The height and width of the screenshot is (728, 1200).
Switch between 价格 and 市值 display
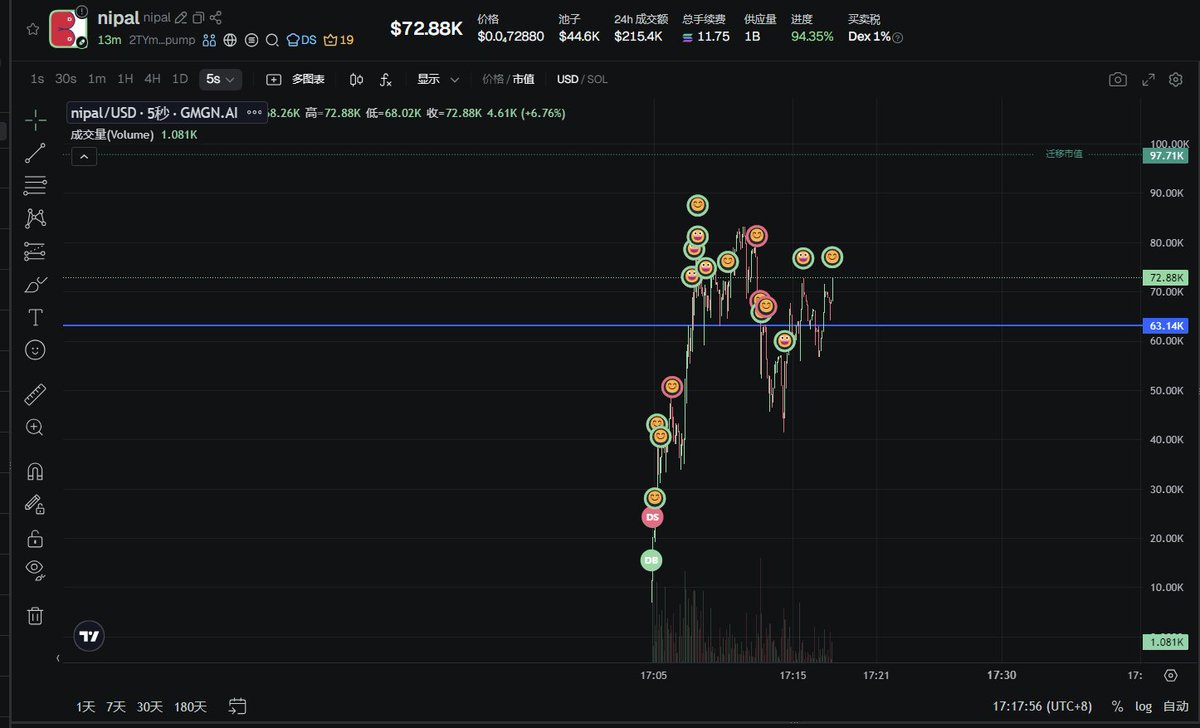(x=508, y=79)
